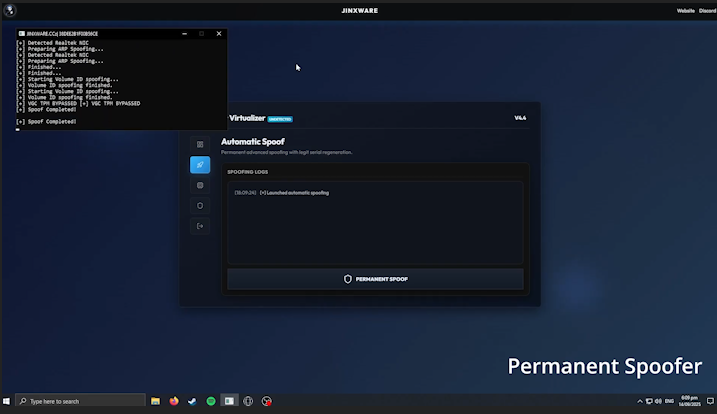Screen dimensions: 717x414
Task: Open File Explorer from the taskbar
Action: pos(156,401)
